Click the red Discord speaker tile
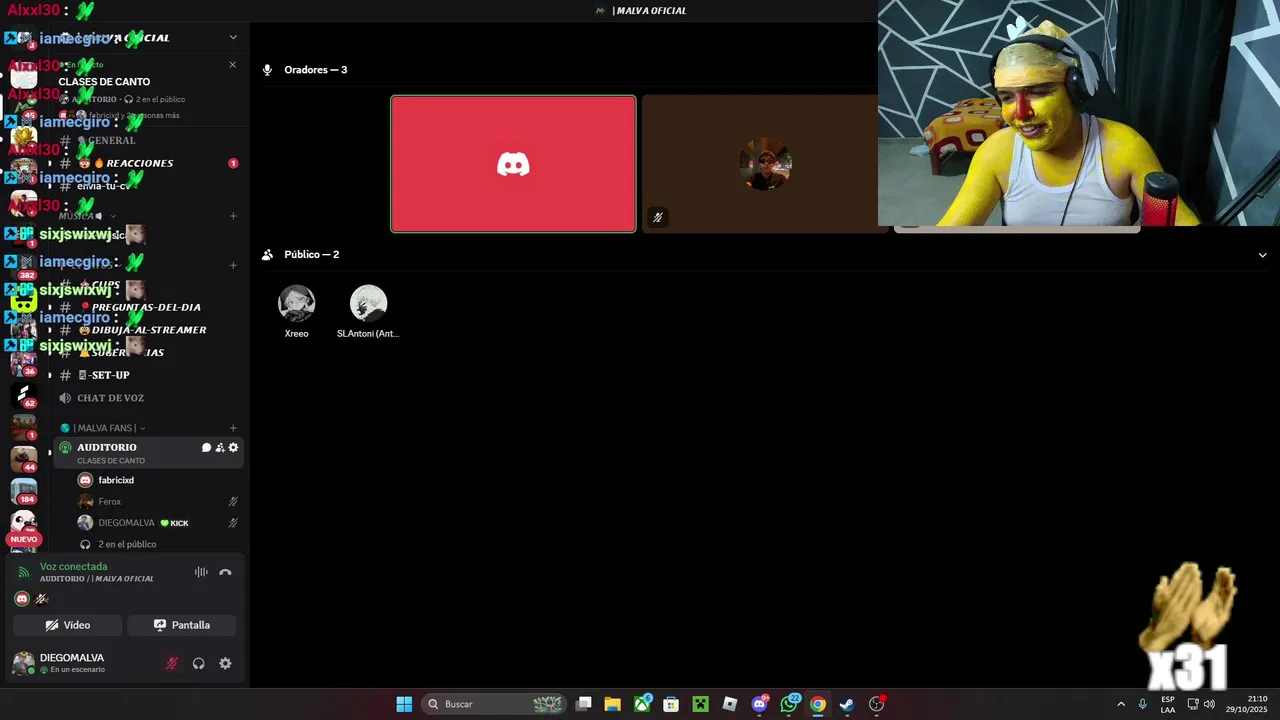 tap(513, 164)
